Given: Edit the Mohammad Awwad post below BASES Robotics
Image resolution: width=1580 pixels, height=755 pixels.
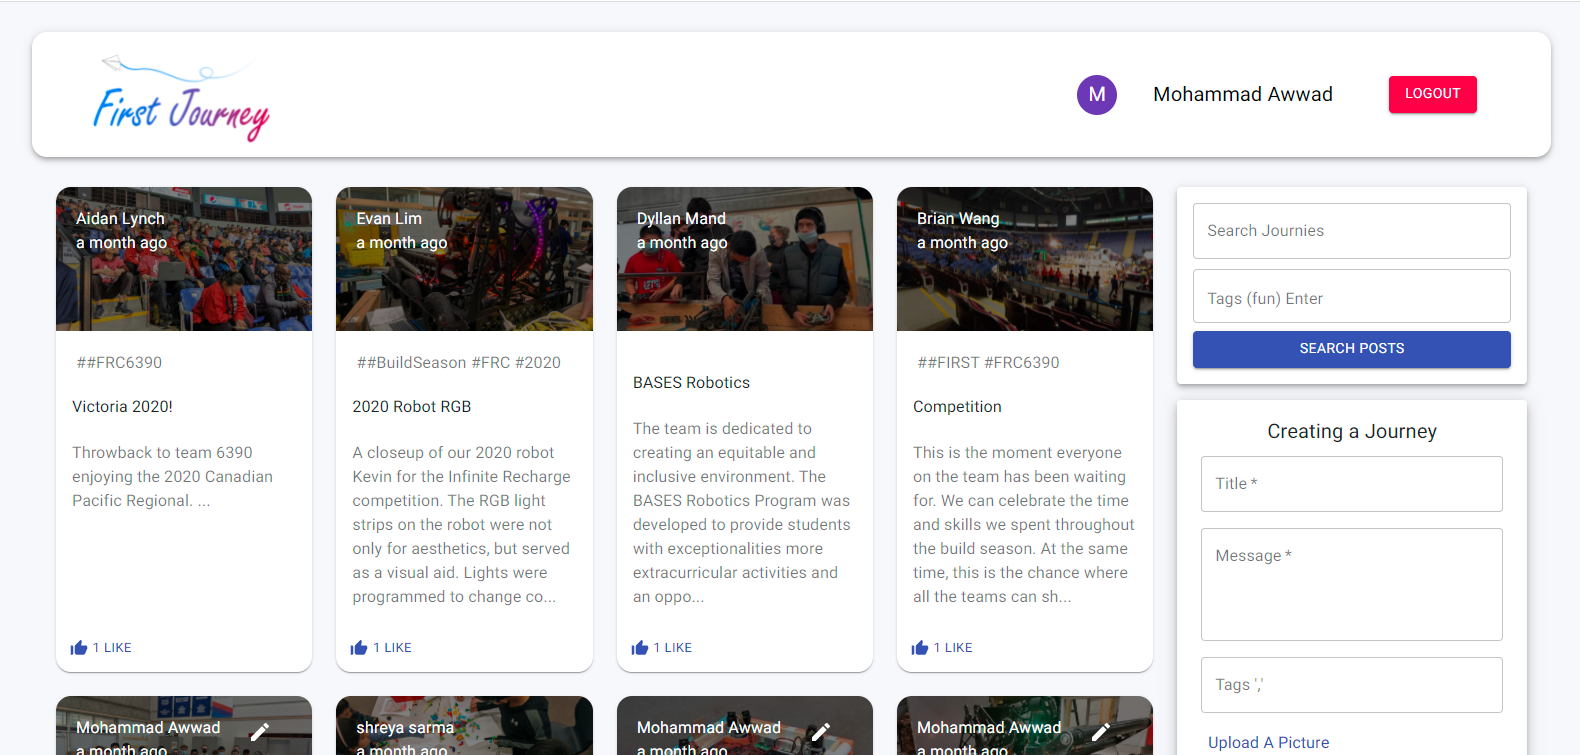Looking at the screenshot, I should [821, 731].
